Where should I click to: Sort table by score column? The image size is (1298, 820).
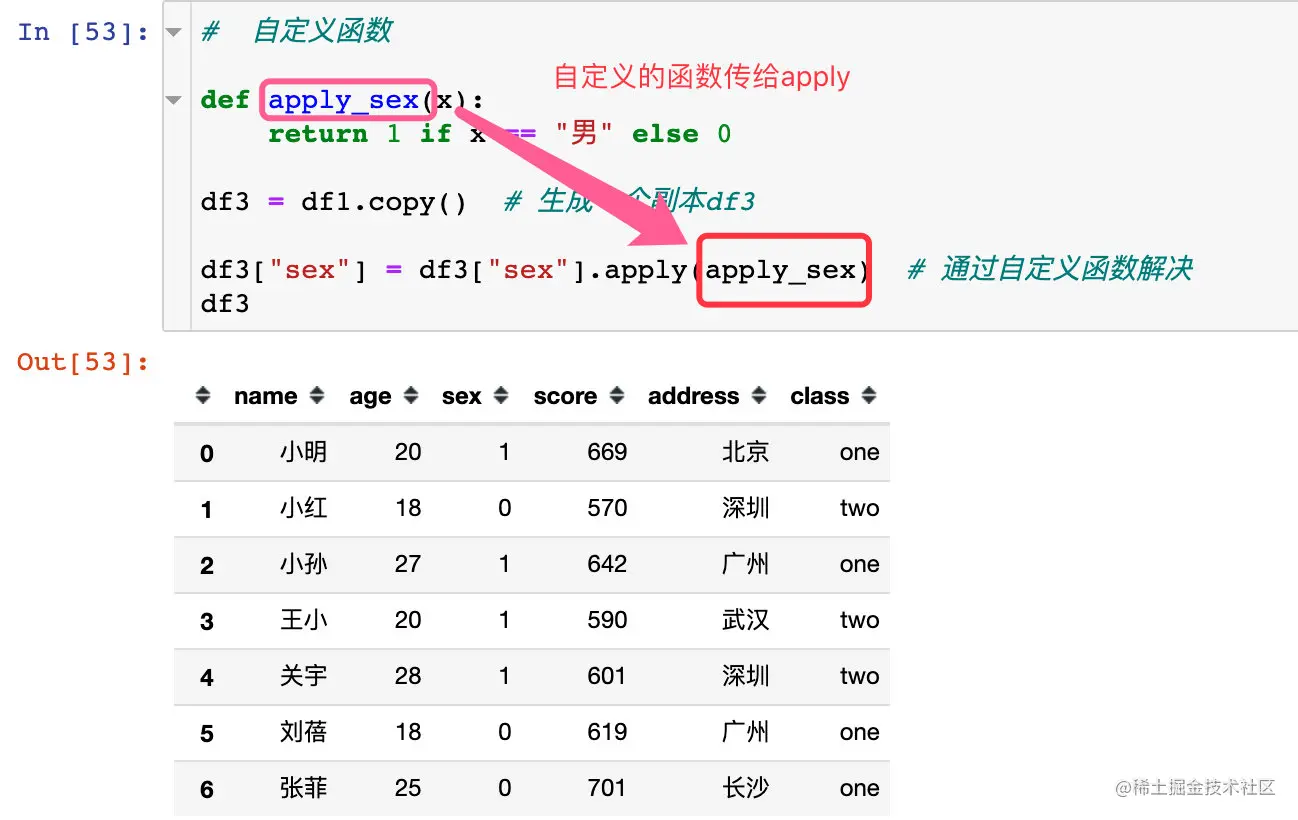pos(617,396)
